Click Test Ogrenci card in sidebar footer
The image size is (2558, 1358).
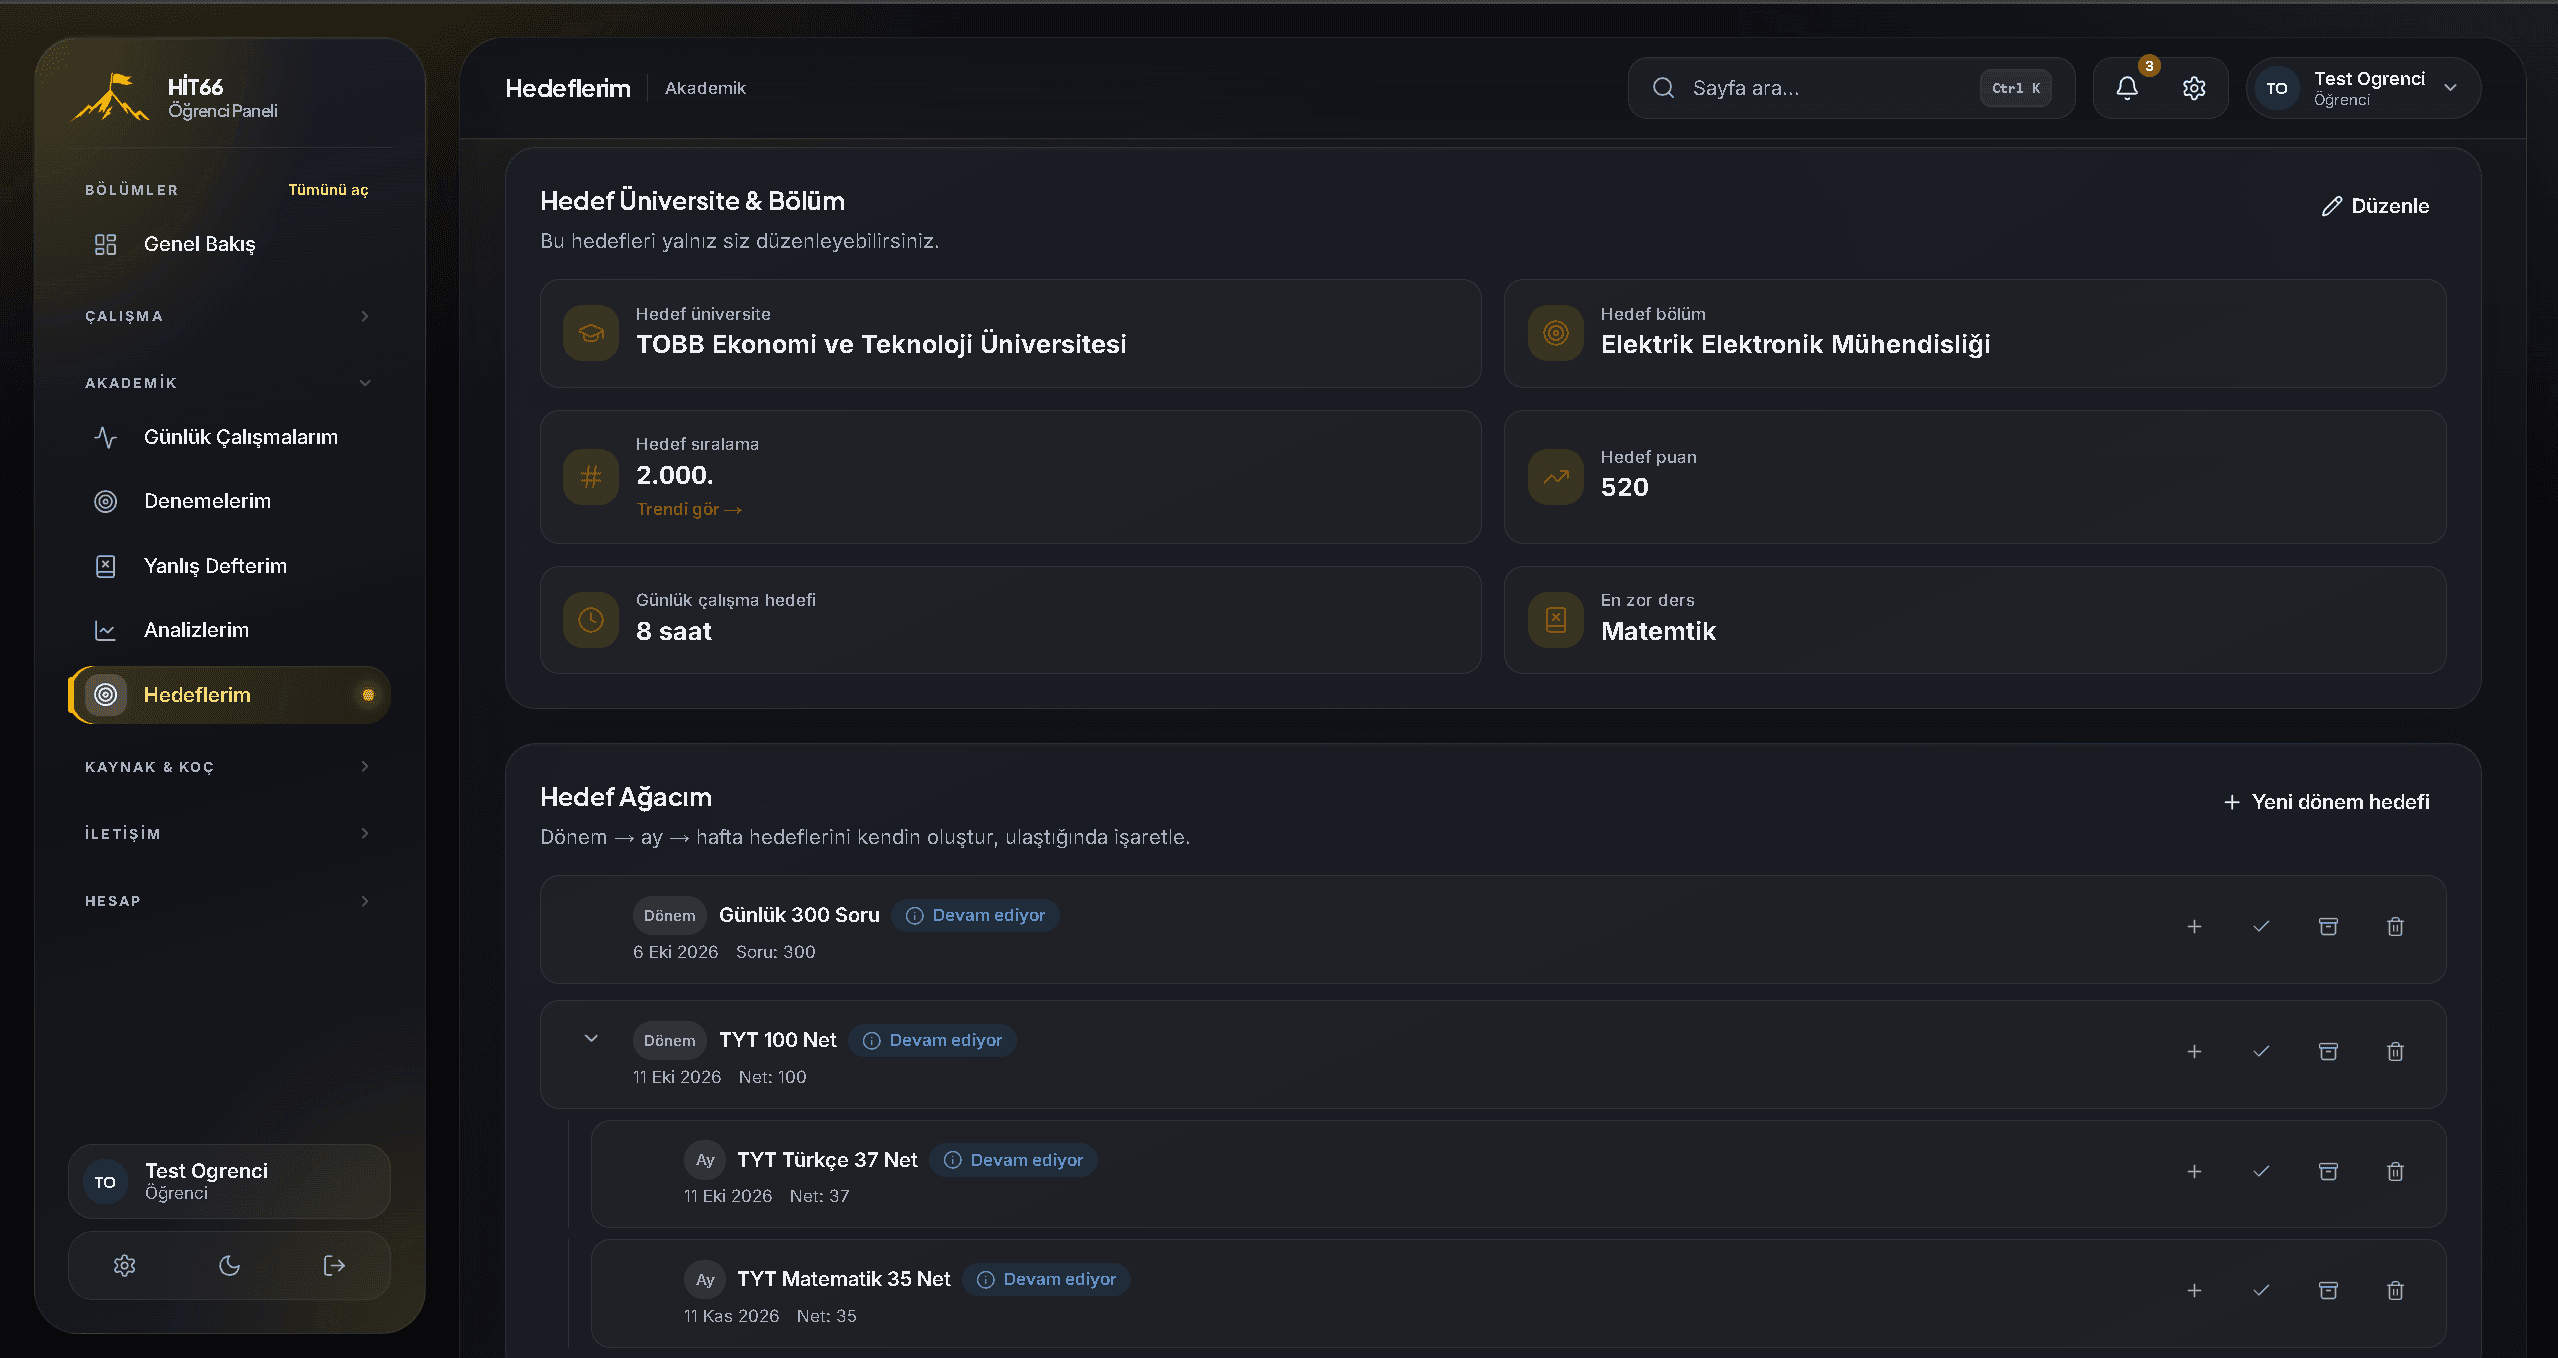pos(229,1181)
